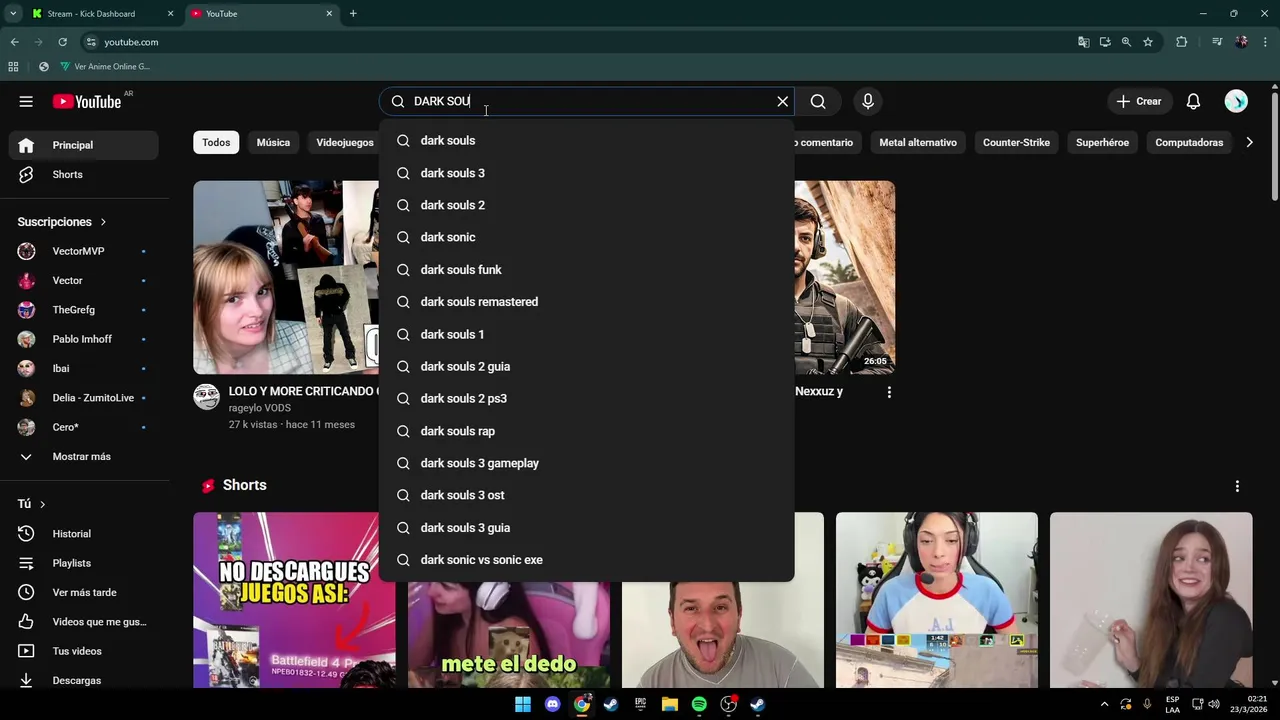The image size is (1280, 720).
Task: Open Ver más tarde in the sidebar
Action: tap(84, 592)
